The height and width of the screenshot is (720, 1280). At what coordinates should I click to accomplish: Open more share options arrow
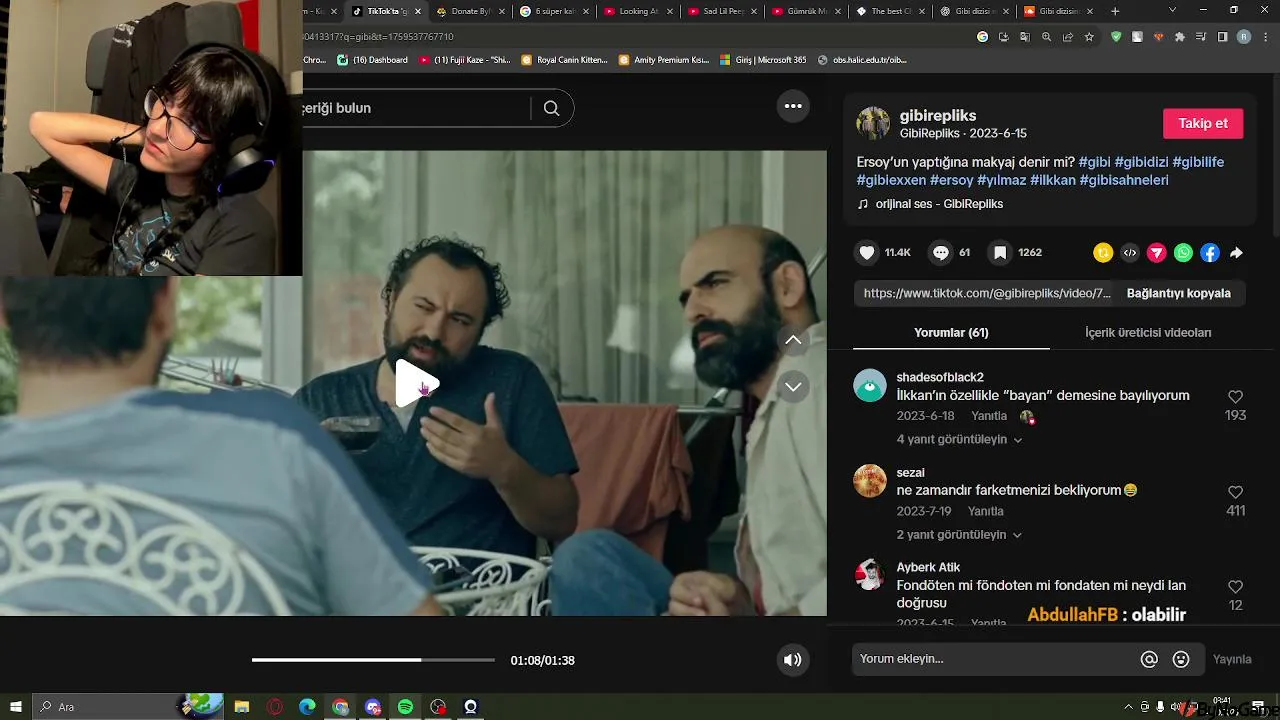pyautogui.click(x=1236, y=253)
